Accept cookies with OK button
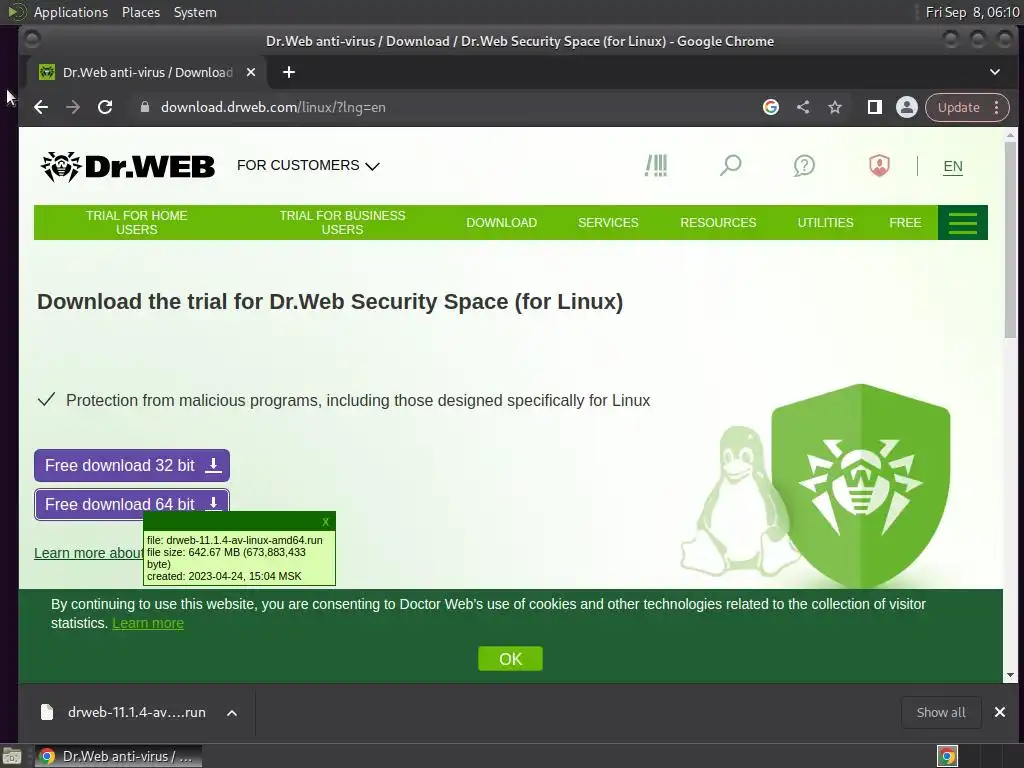This screenshot has width=1024, height=768. point(510,659)
